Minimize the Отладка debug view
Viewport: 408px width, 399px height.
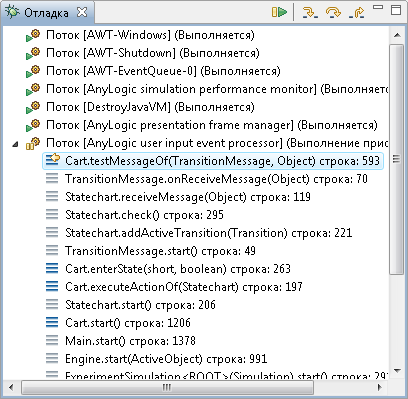[378, 7]
